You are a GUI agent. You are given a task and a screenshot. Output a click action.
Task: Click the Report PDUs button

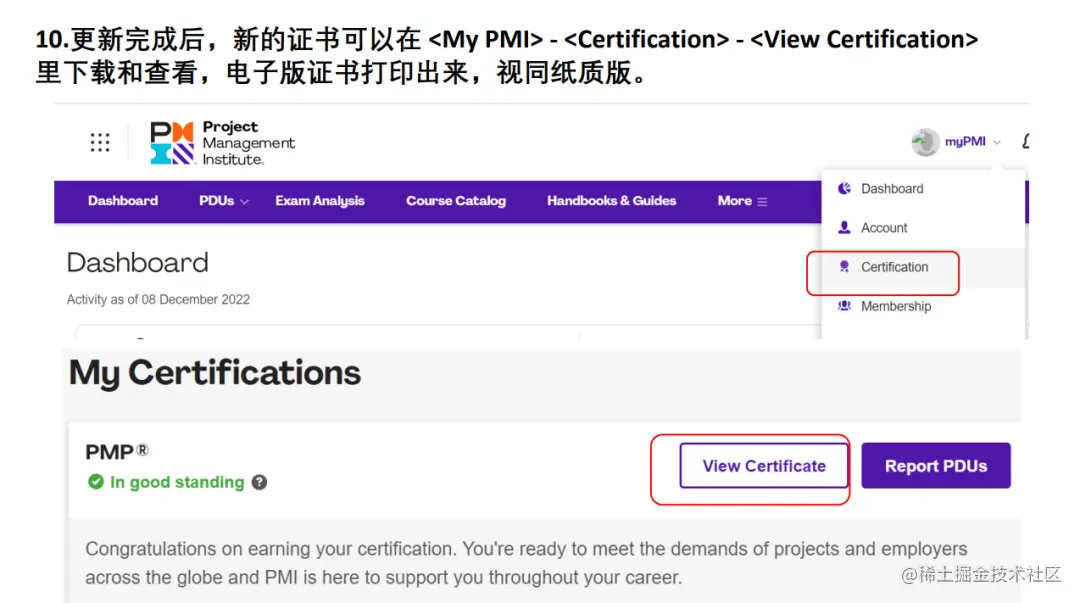coord(936,466)
